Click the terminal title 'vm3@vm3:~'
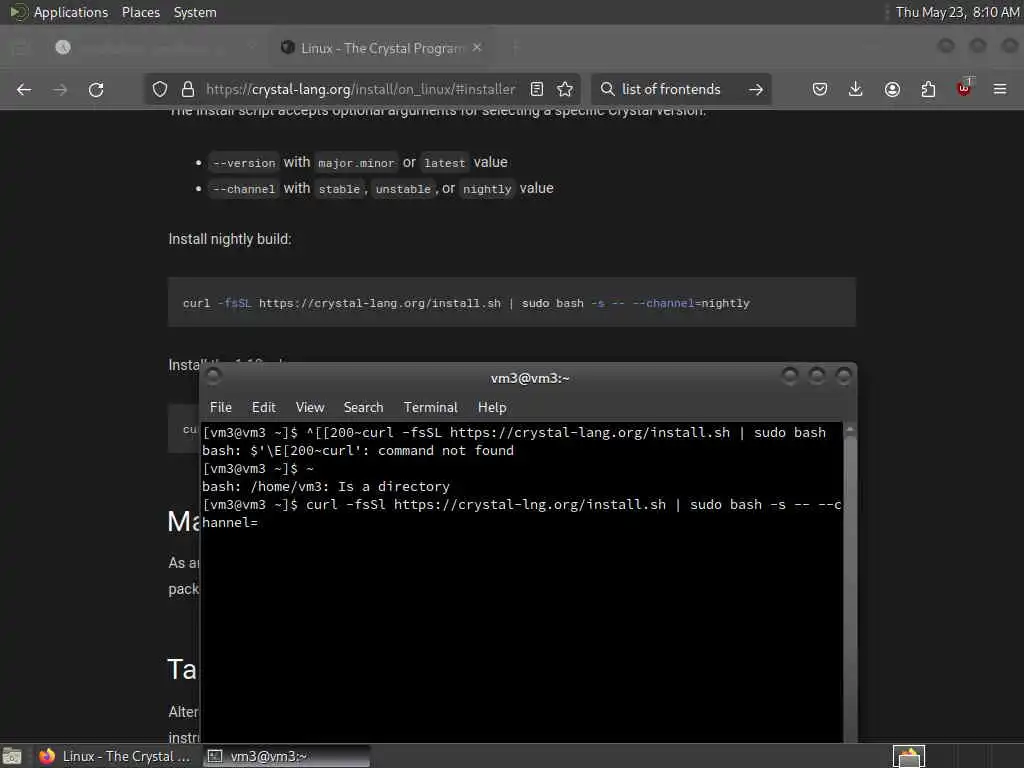 tap(530, 378)
